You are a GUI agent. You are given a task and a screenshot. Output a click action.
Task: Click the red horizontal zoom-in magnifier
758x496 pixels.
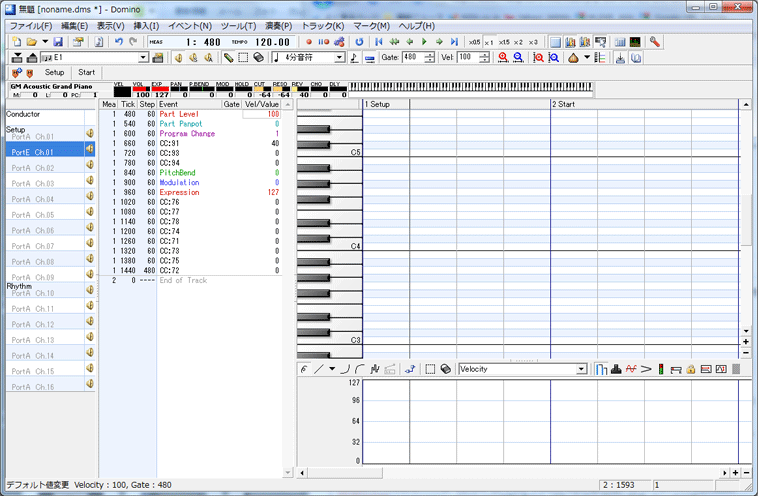tap(503, 58)
